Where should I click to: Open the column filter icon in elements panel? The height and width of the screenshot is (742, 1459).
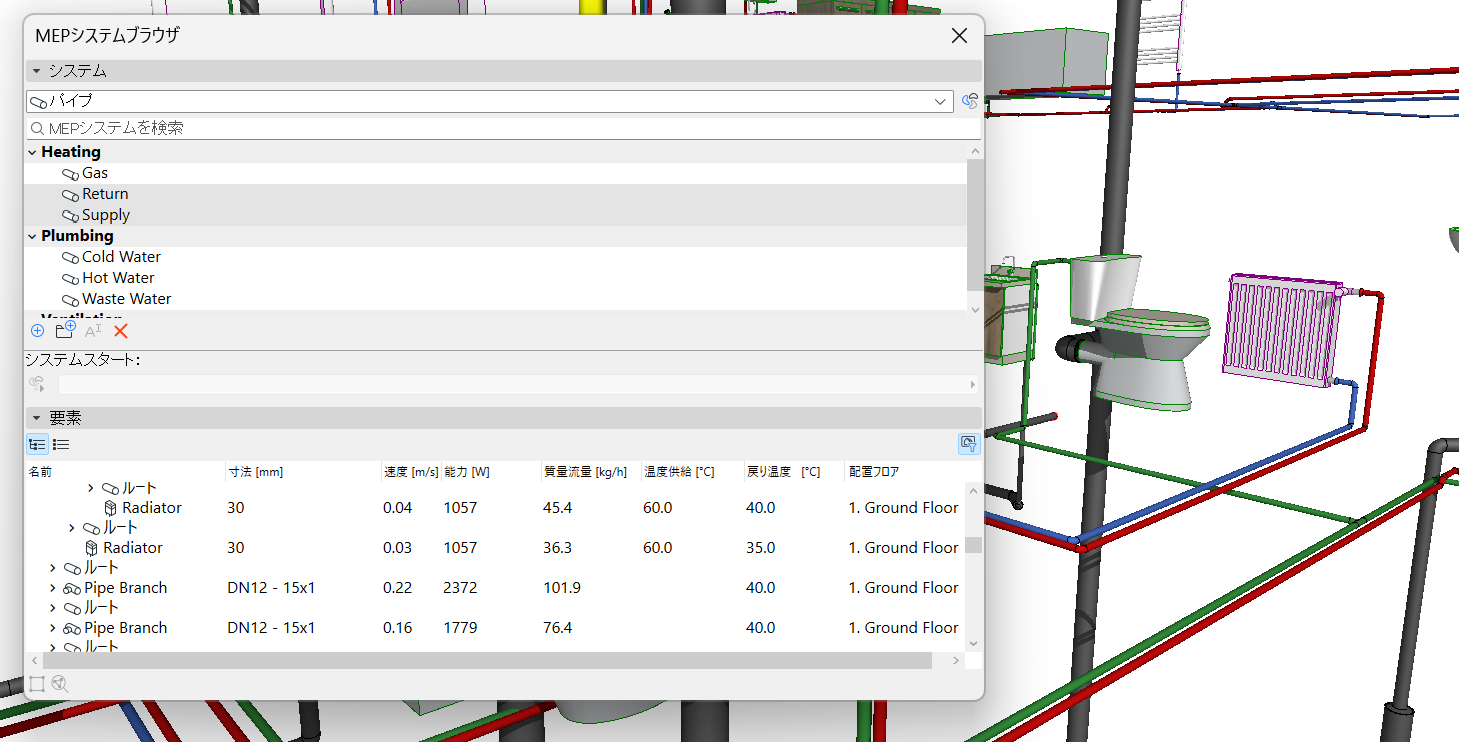pyautogui.click(x=967, y=444)
